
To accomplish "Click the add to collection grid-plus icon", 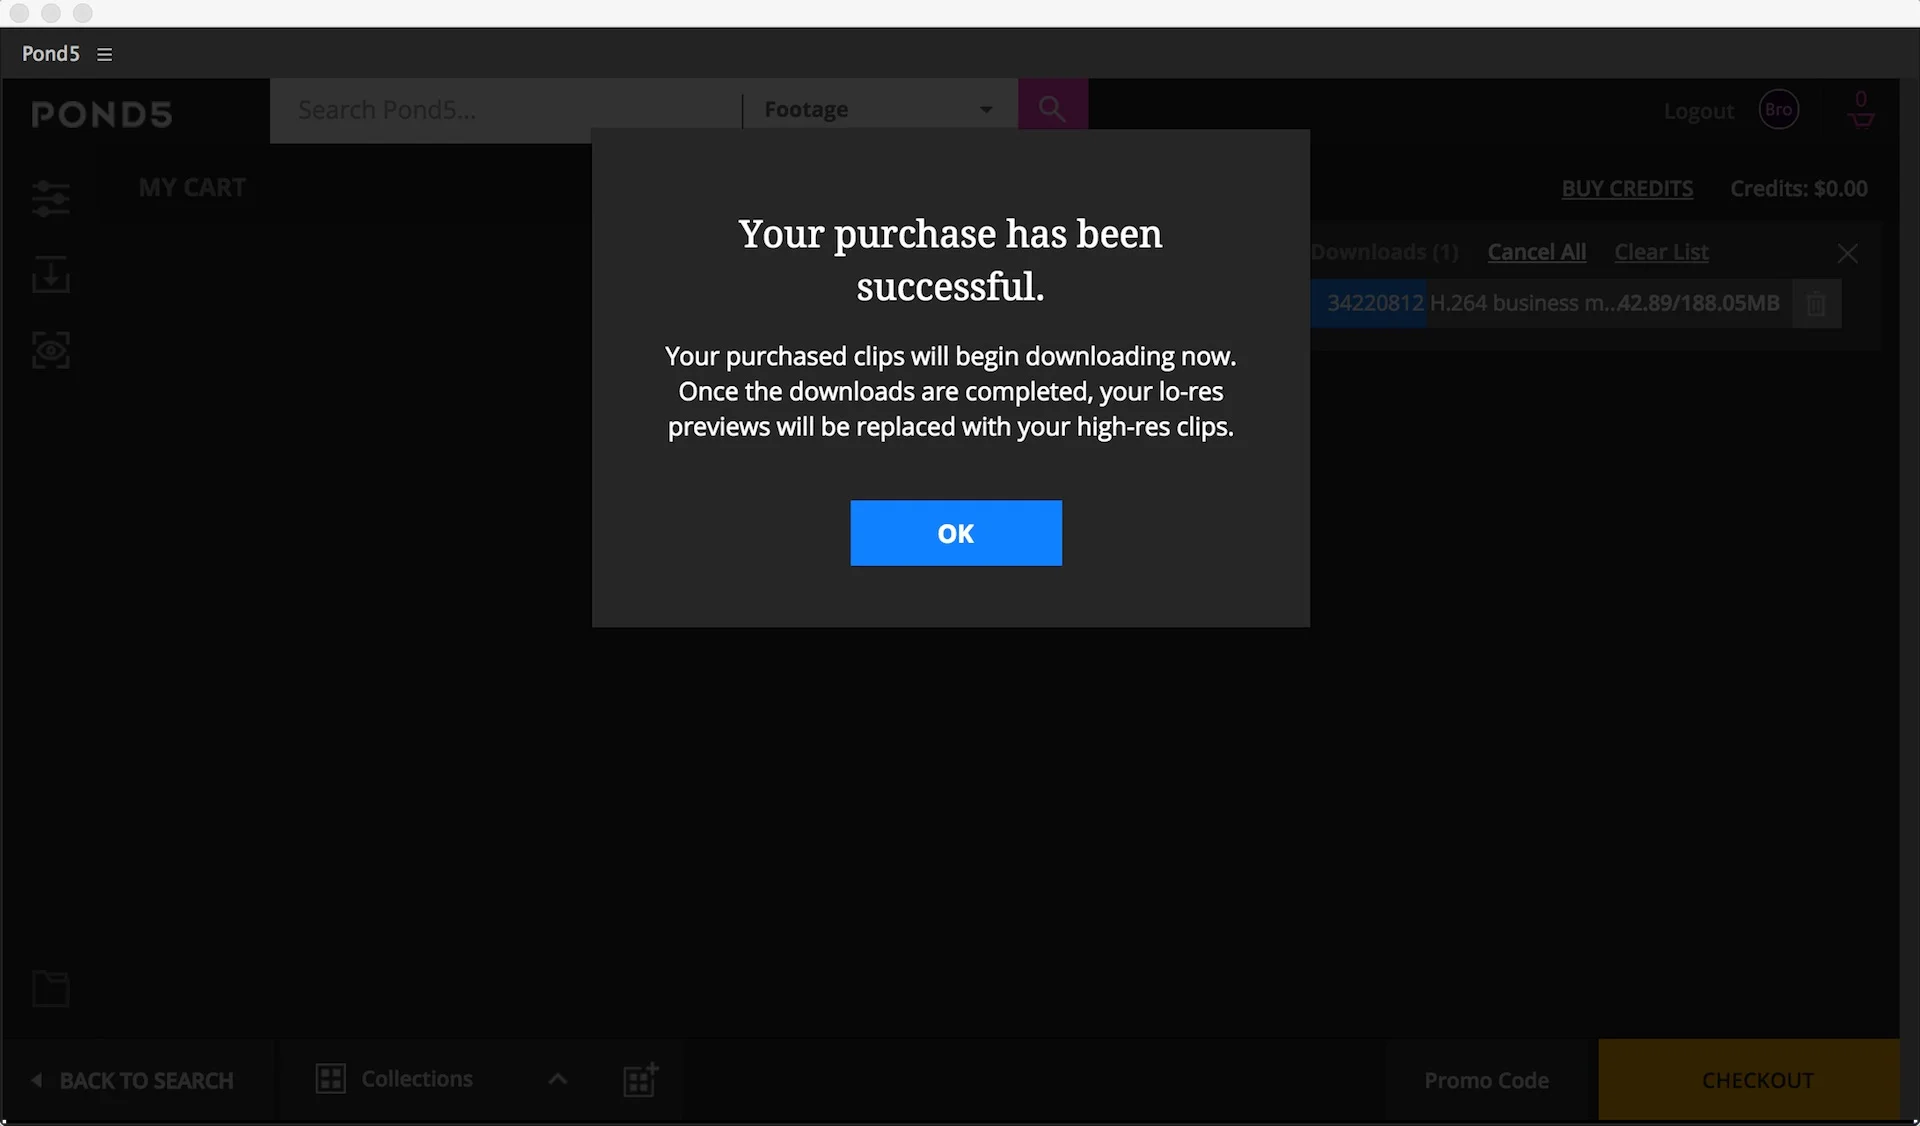I will click(640, 1080).
